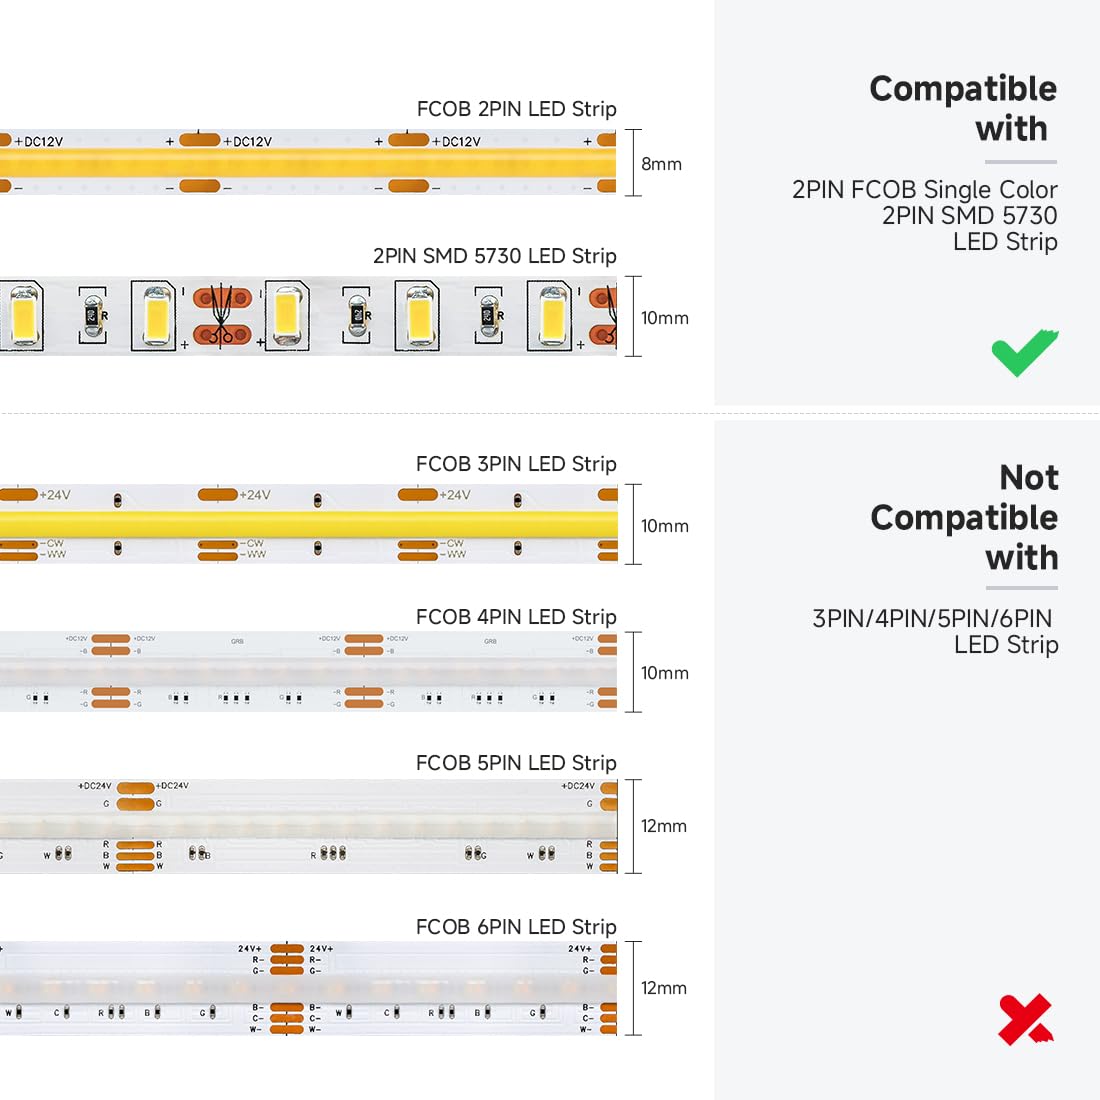The image size is (1100, 1100).
Task: Click the 12mm label beside the 5PIN strip
Action: [x=664, y=826]
